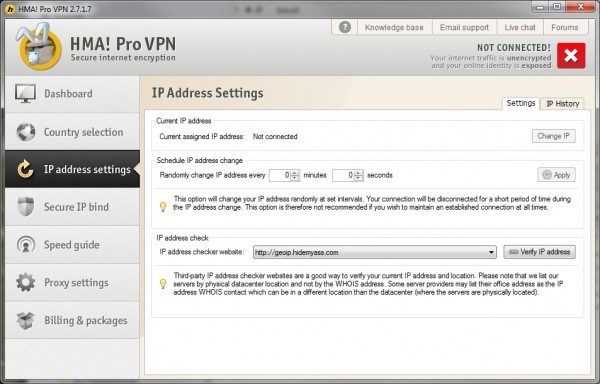Image resolution: width=600 pixels, height=384 pixels.
Task: Click the question mark help icon
Action: [345, 27]
